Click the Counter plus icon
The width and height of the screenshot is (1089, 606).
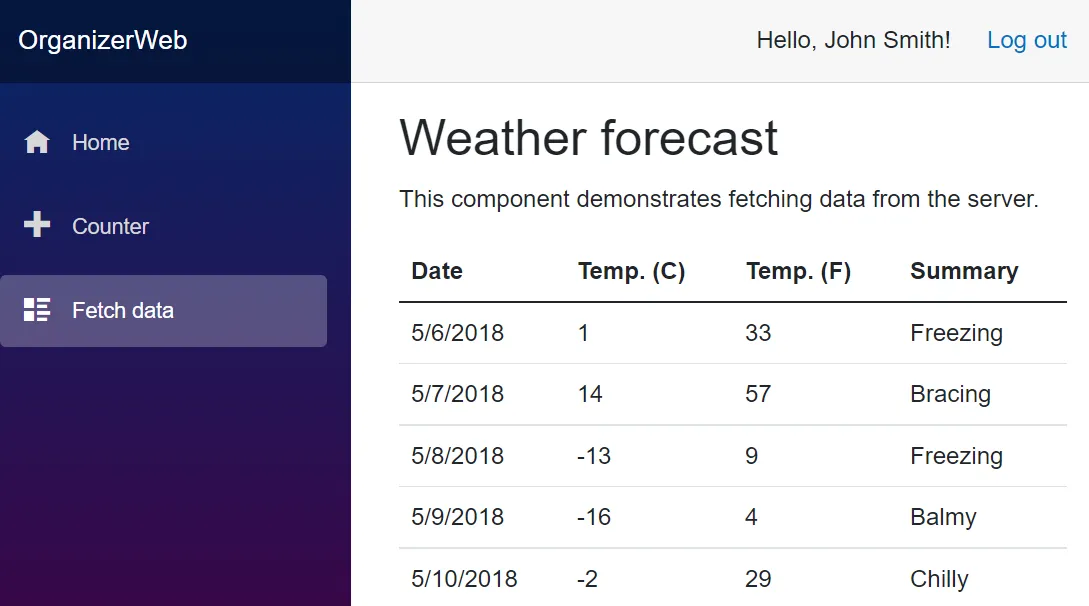click(37, 226)
